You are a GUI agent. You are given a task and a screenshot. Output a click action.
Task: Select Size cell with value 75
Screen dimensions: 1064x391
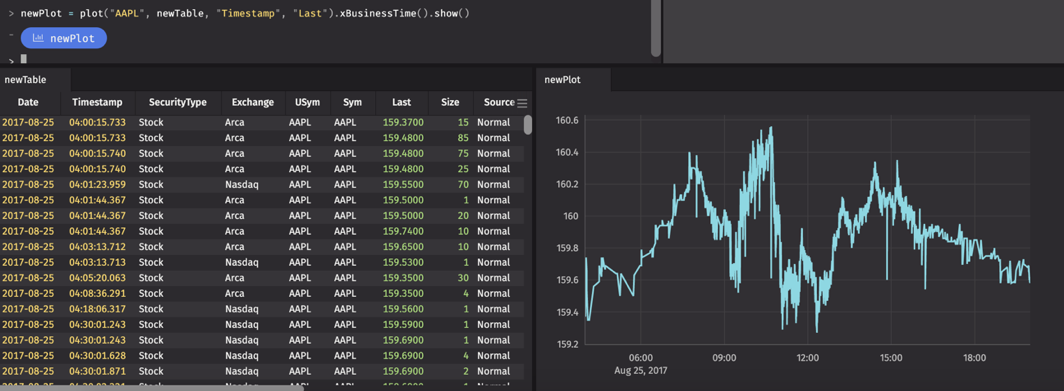463,153
